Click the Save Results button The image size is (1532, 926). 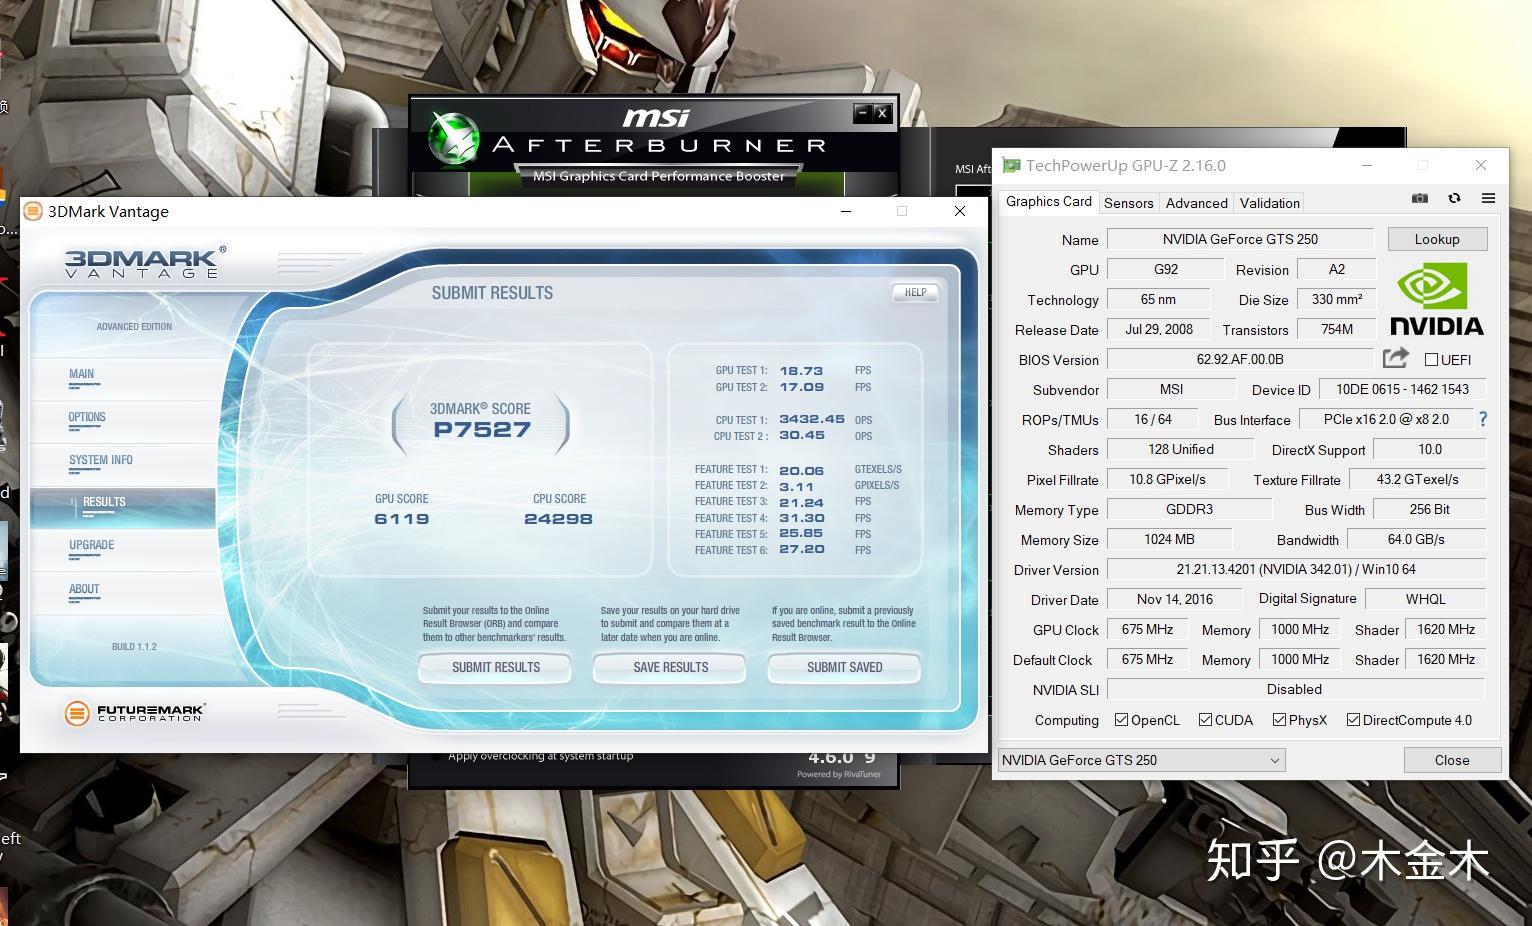point(670,667)
